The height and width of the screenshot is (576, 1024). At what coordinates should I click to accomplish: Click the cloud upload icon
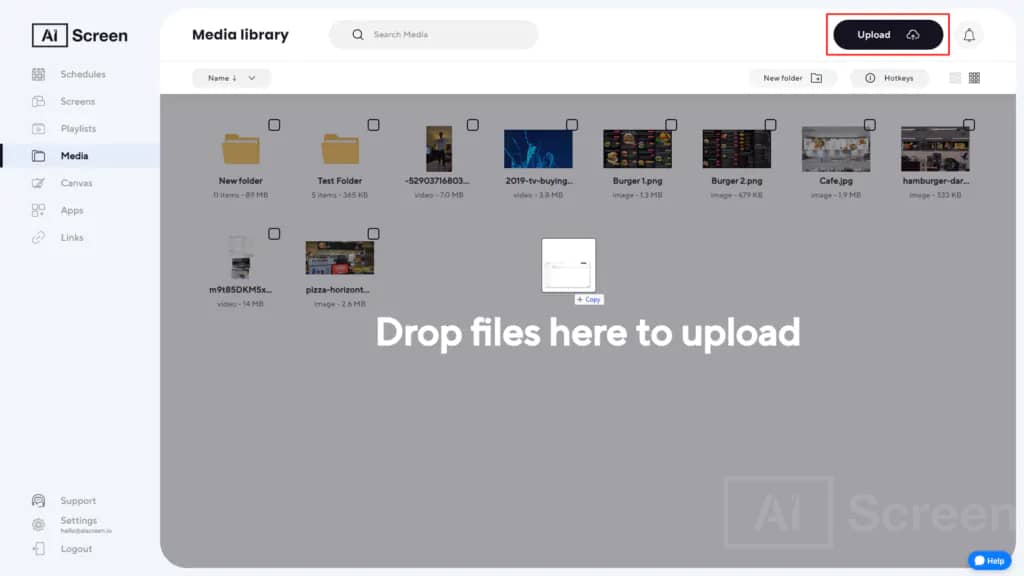click(913, 35)
